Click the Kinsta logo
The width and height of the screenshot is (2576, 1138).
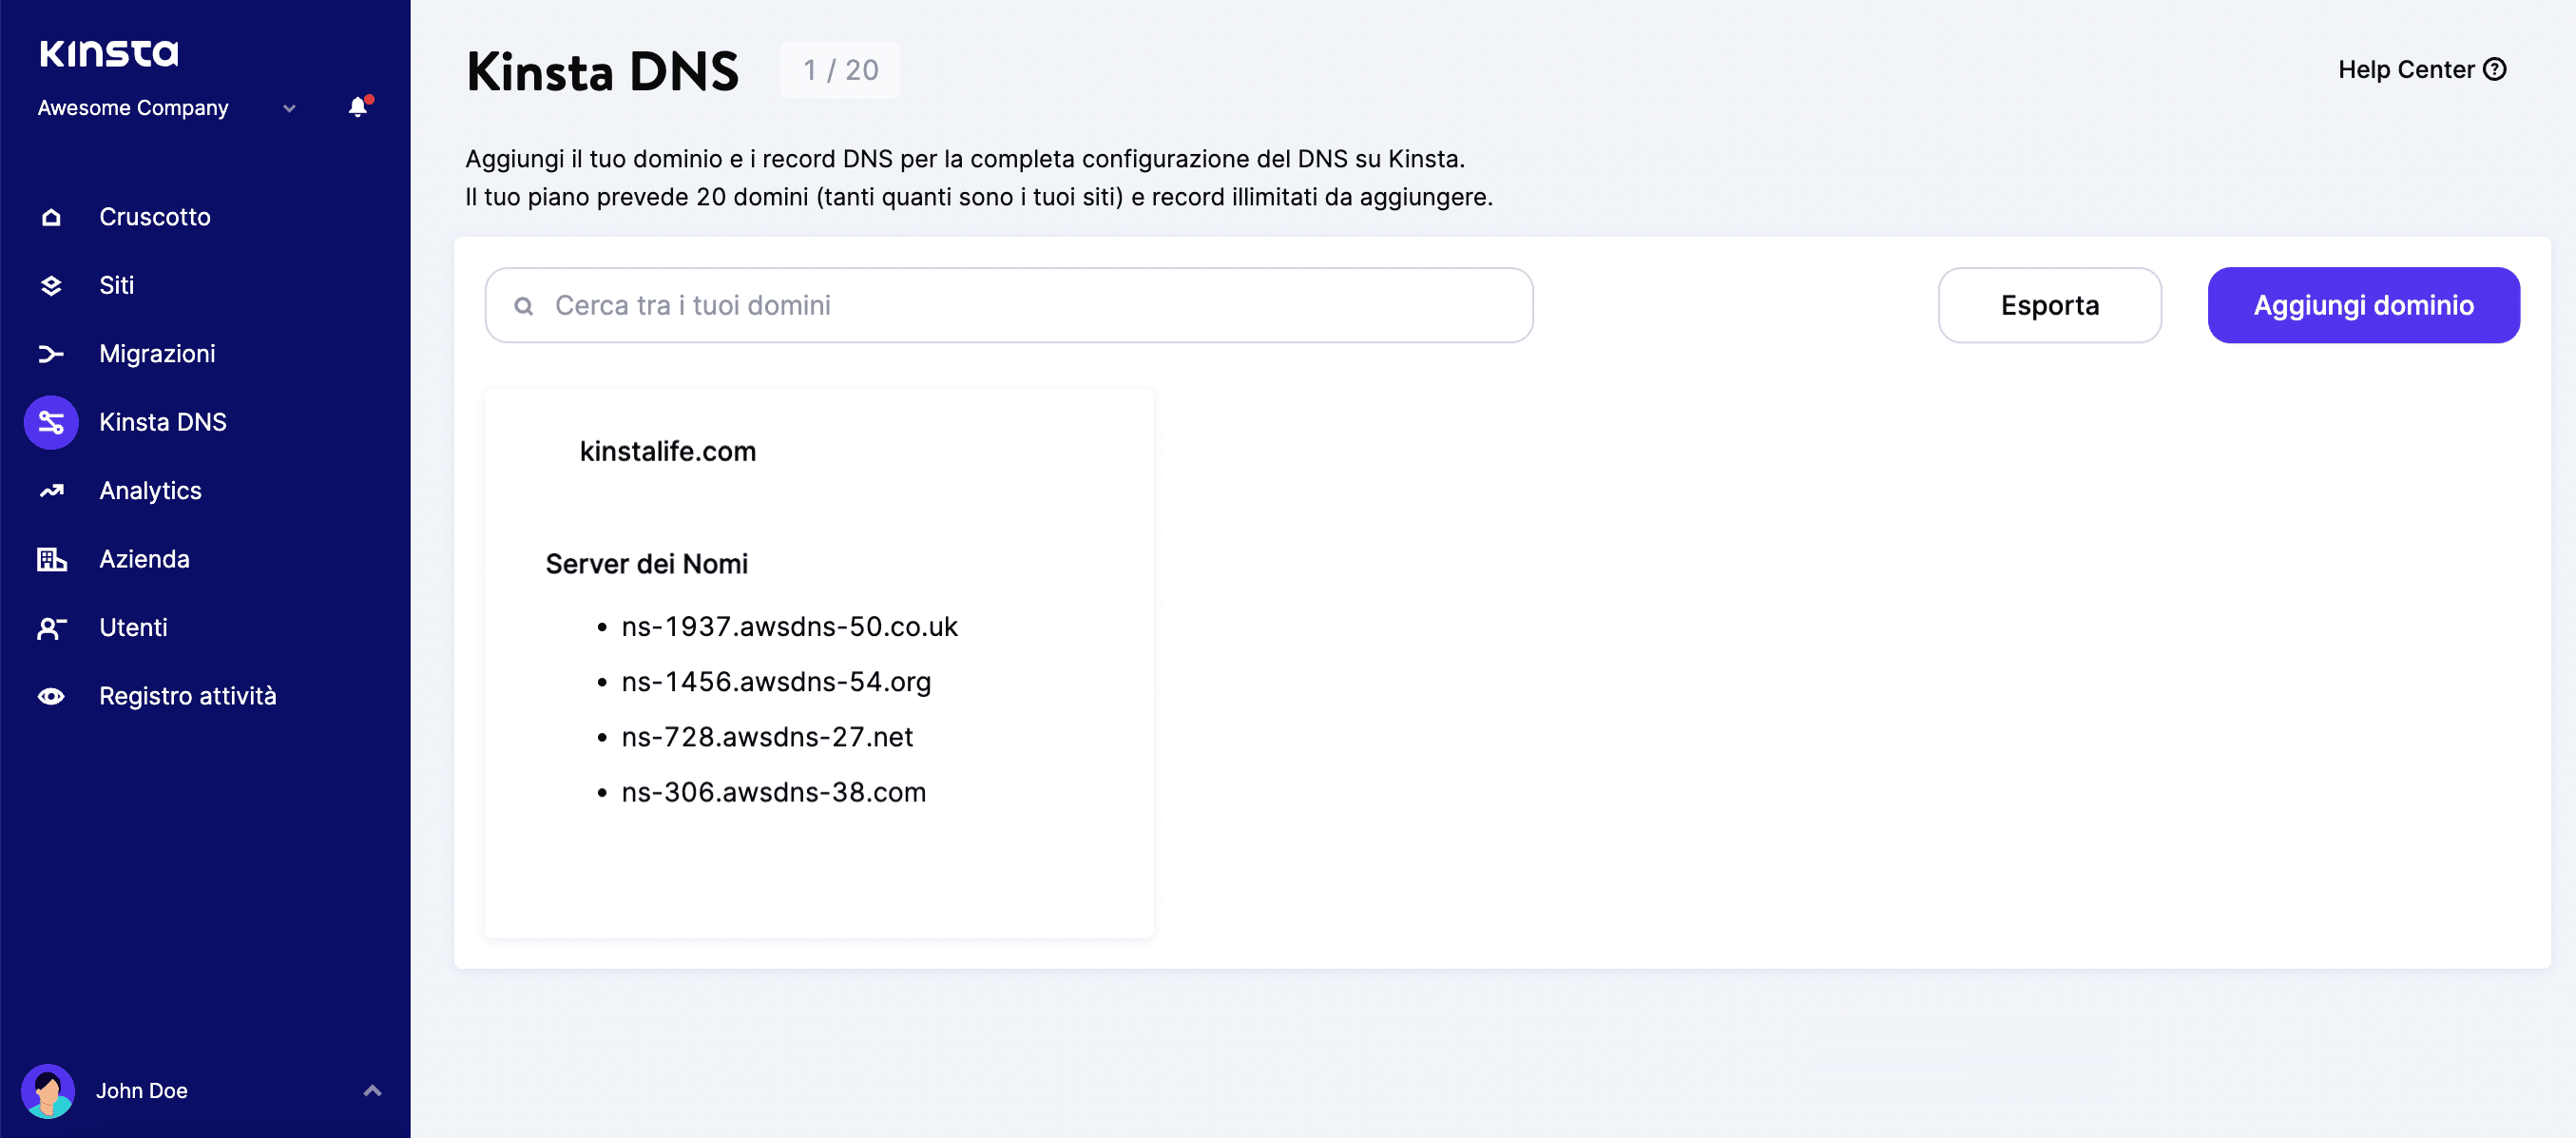pyautogui.click(x=108, y=53)
